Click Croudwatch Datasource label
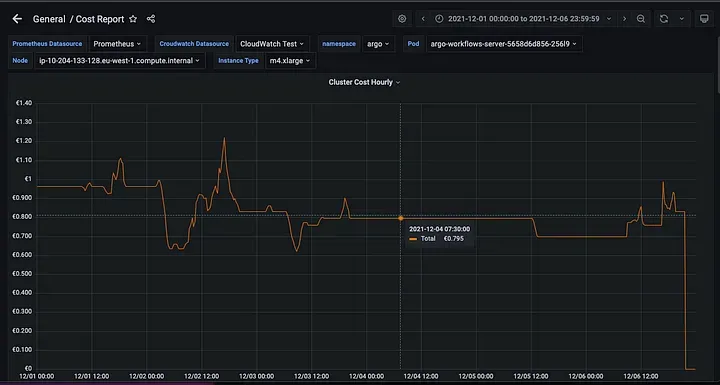 (x=194, y=44)
